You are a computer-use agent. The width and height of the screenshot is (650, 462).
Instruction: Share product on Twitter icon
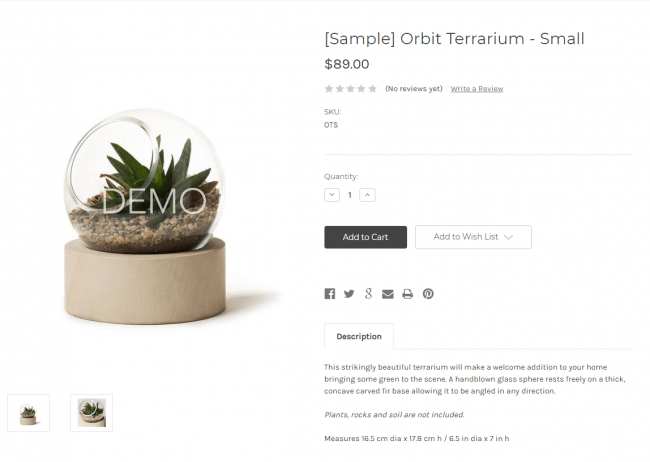tap(349, 294)
